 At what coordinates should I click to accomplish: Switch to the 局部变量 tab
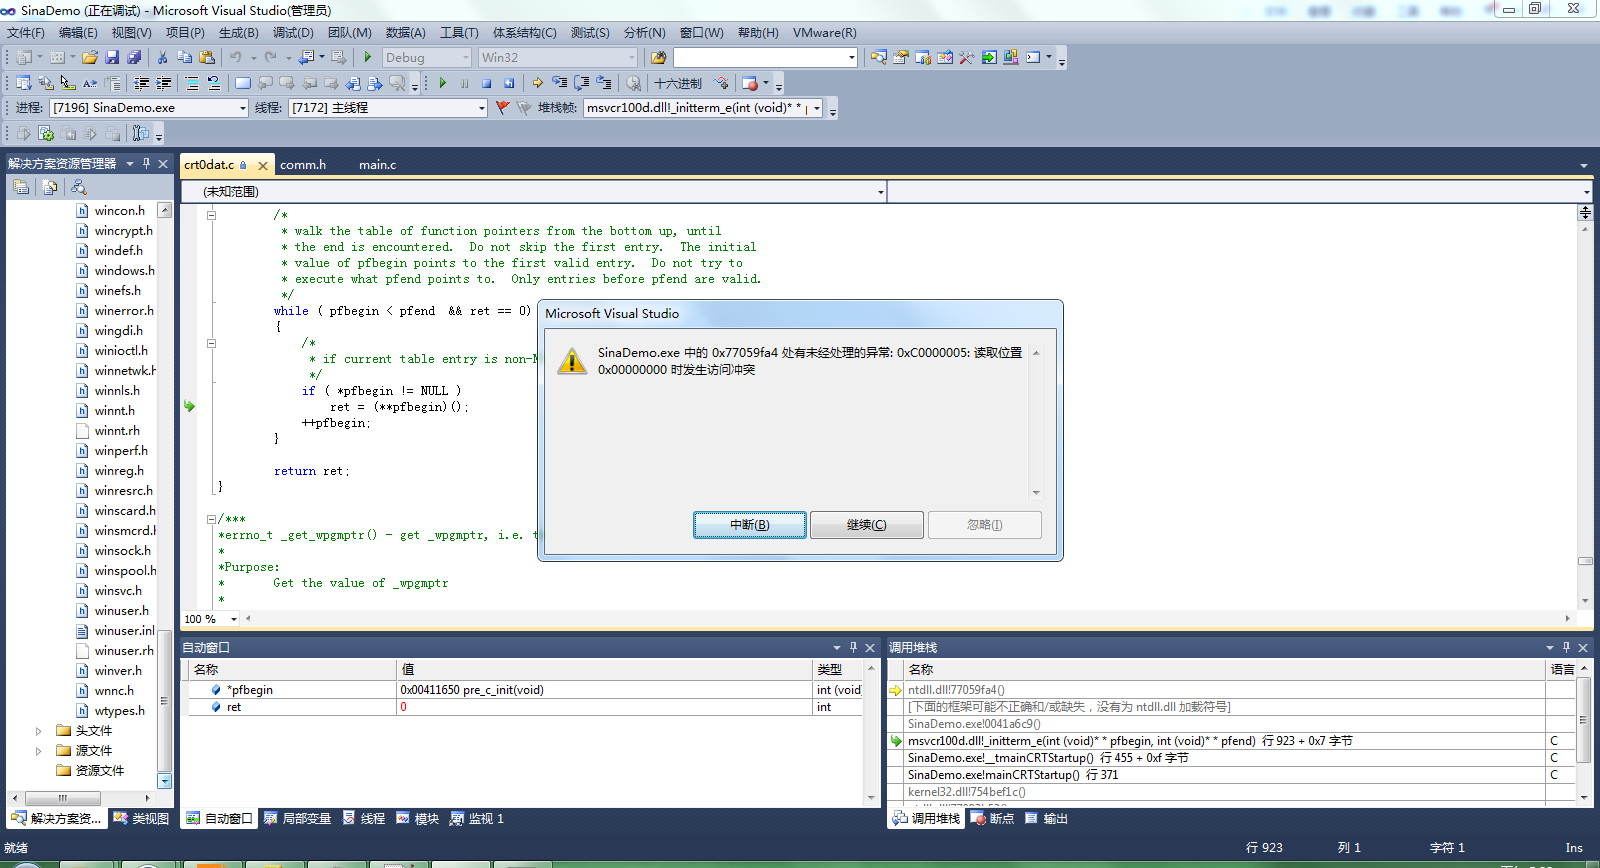pos(297,818)
